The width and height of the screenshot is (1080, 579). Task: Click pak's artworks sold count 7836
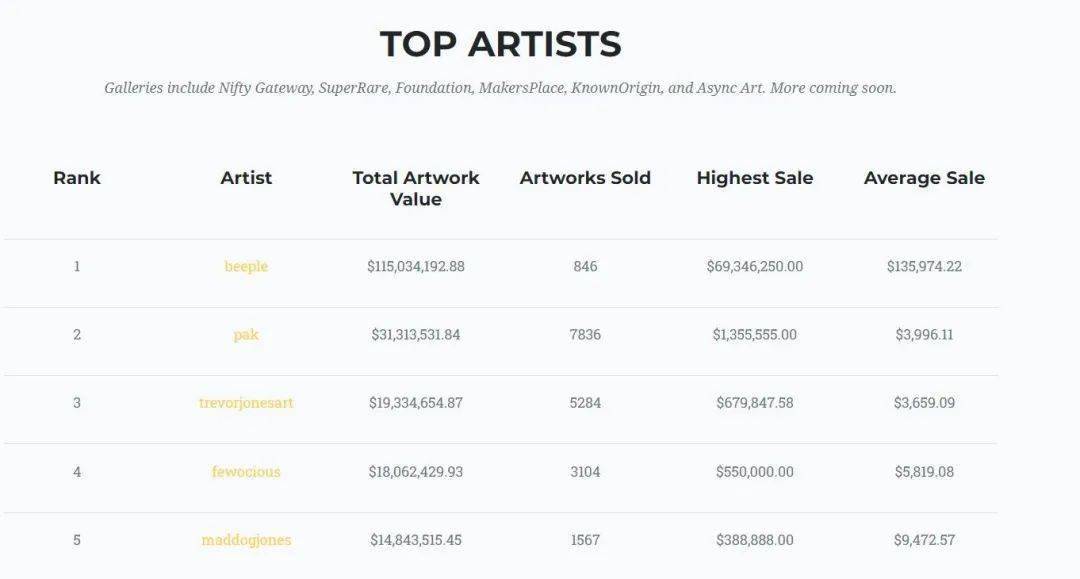point(585,334)
